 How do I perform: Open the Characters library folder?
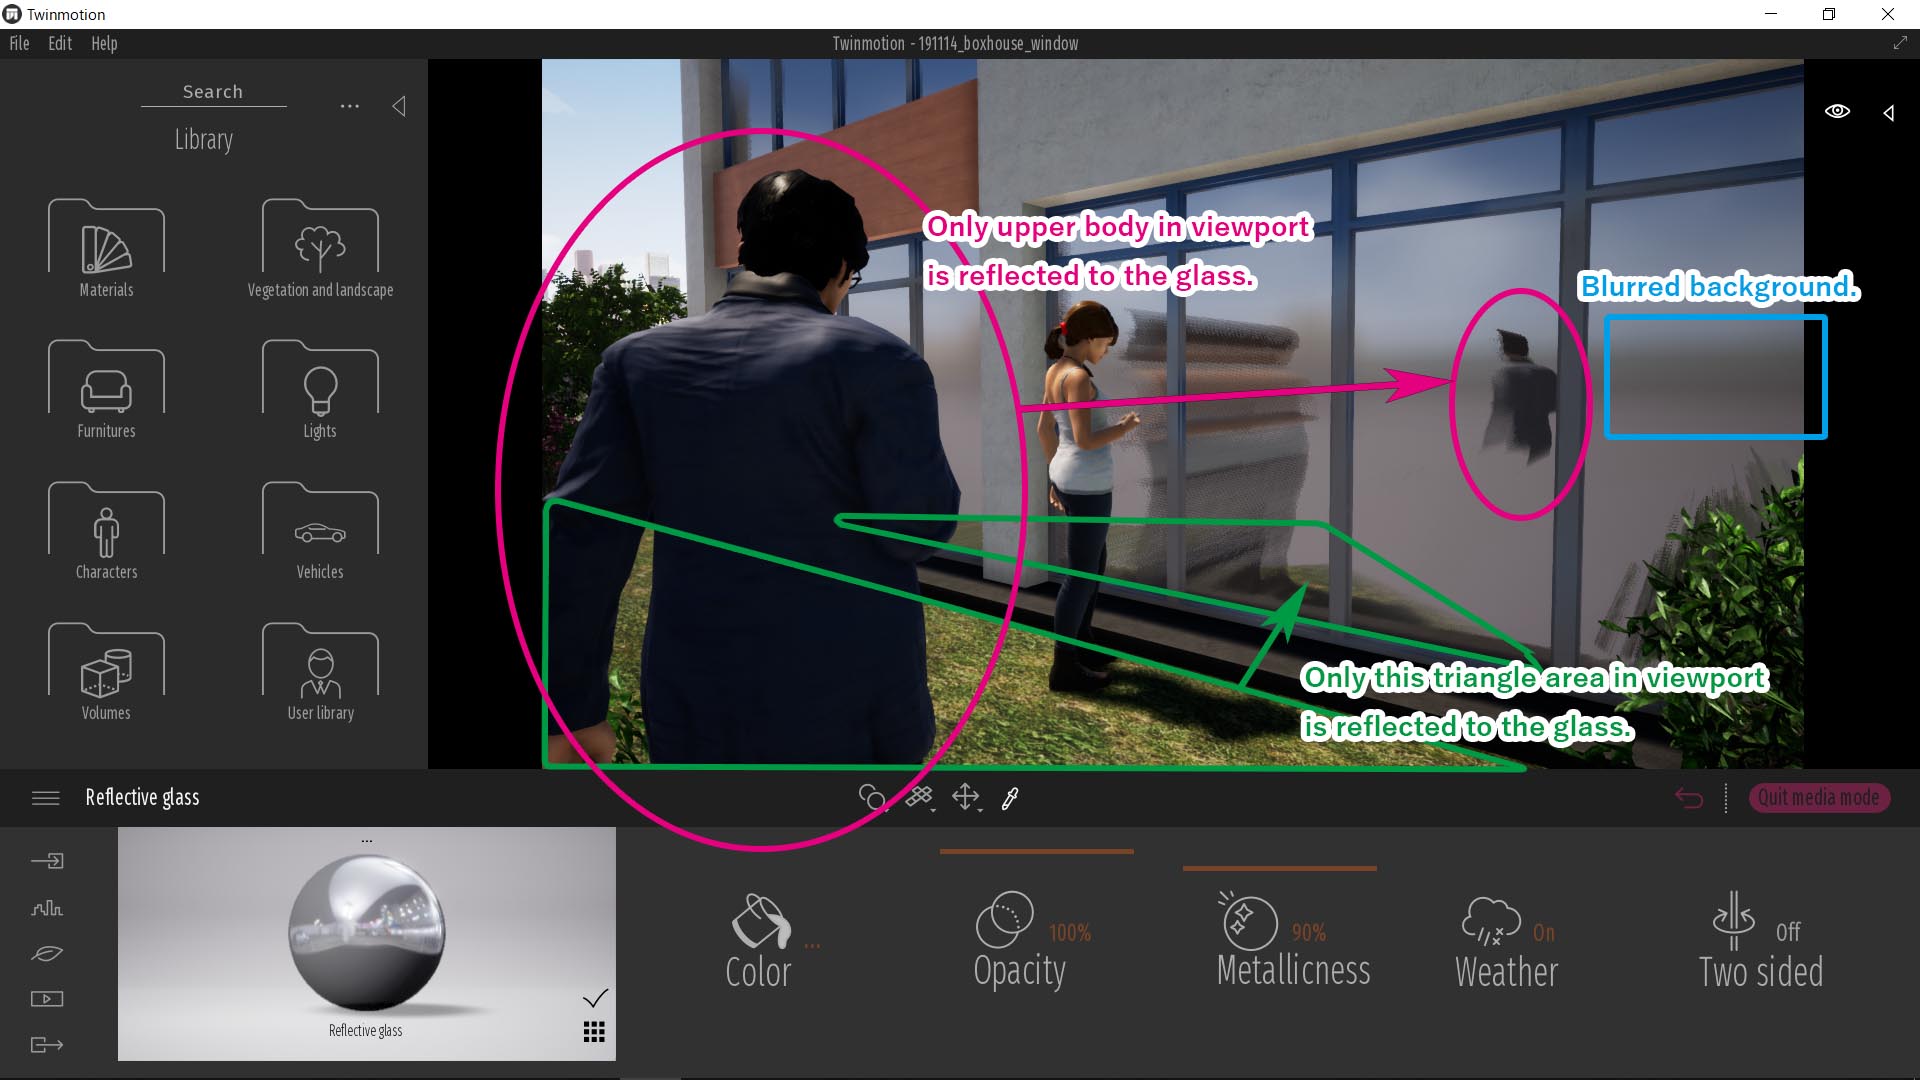[105, 539]
